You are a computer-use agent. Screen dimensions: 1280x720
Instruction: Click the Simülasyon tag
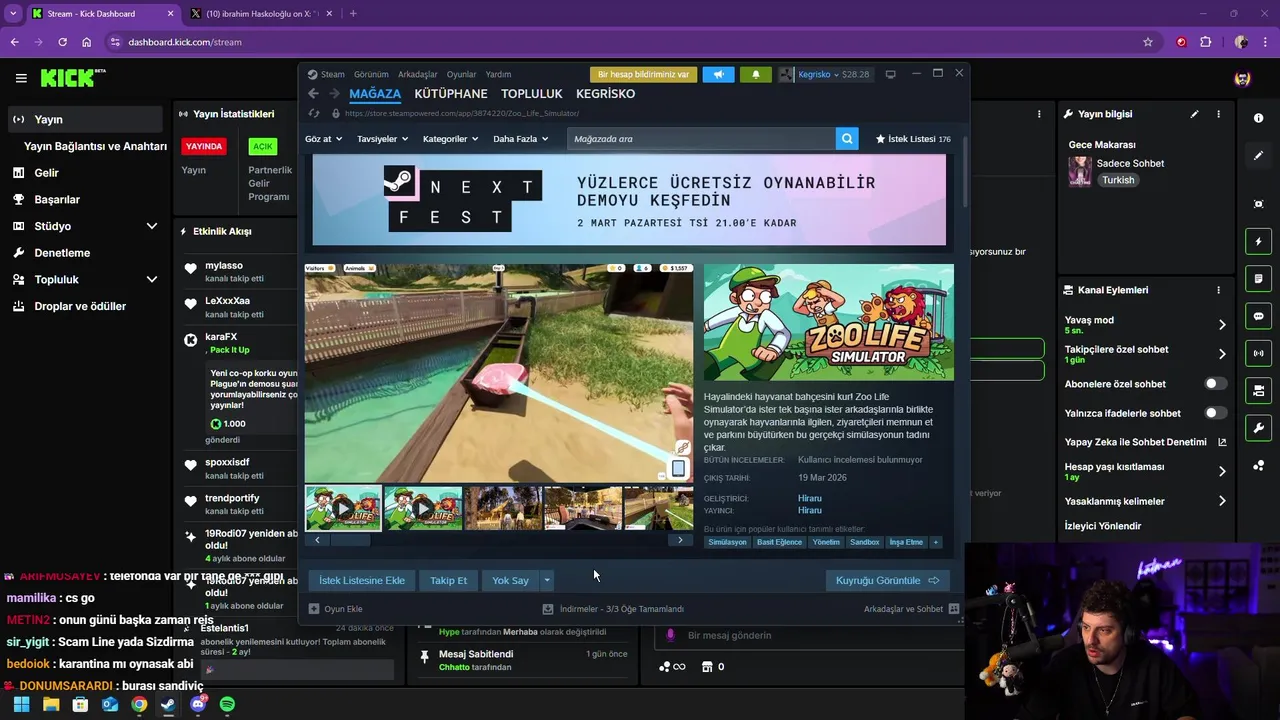727,542
